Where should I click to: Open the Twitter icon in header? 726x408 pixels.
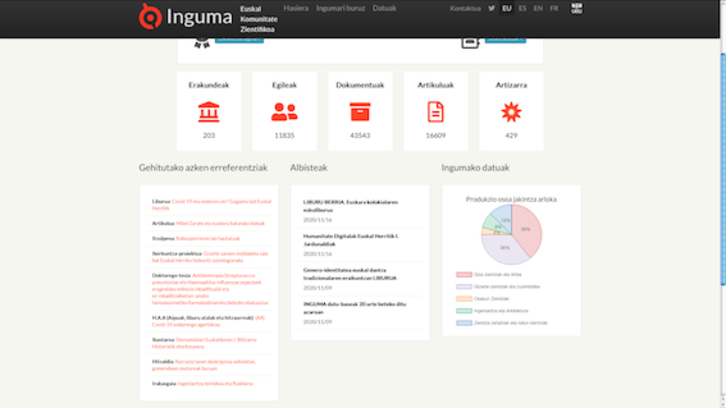click(x=491, y=8)
